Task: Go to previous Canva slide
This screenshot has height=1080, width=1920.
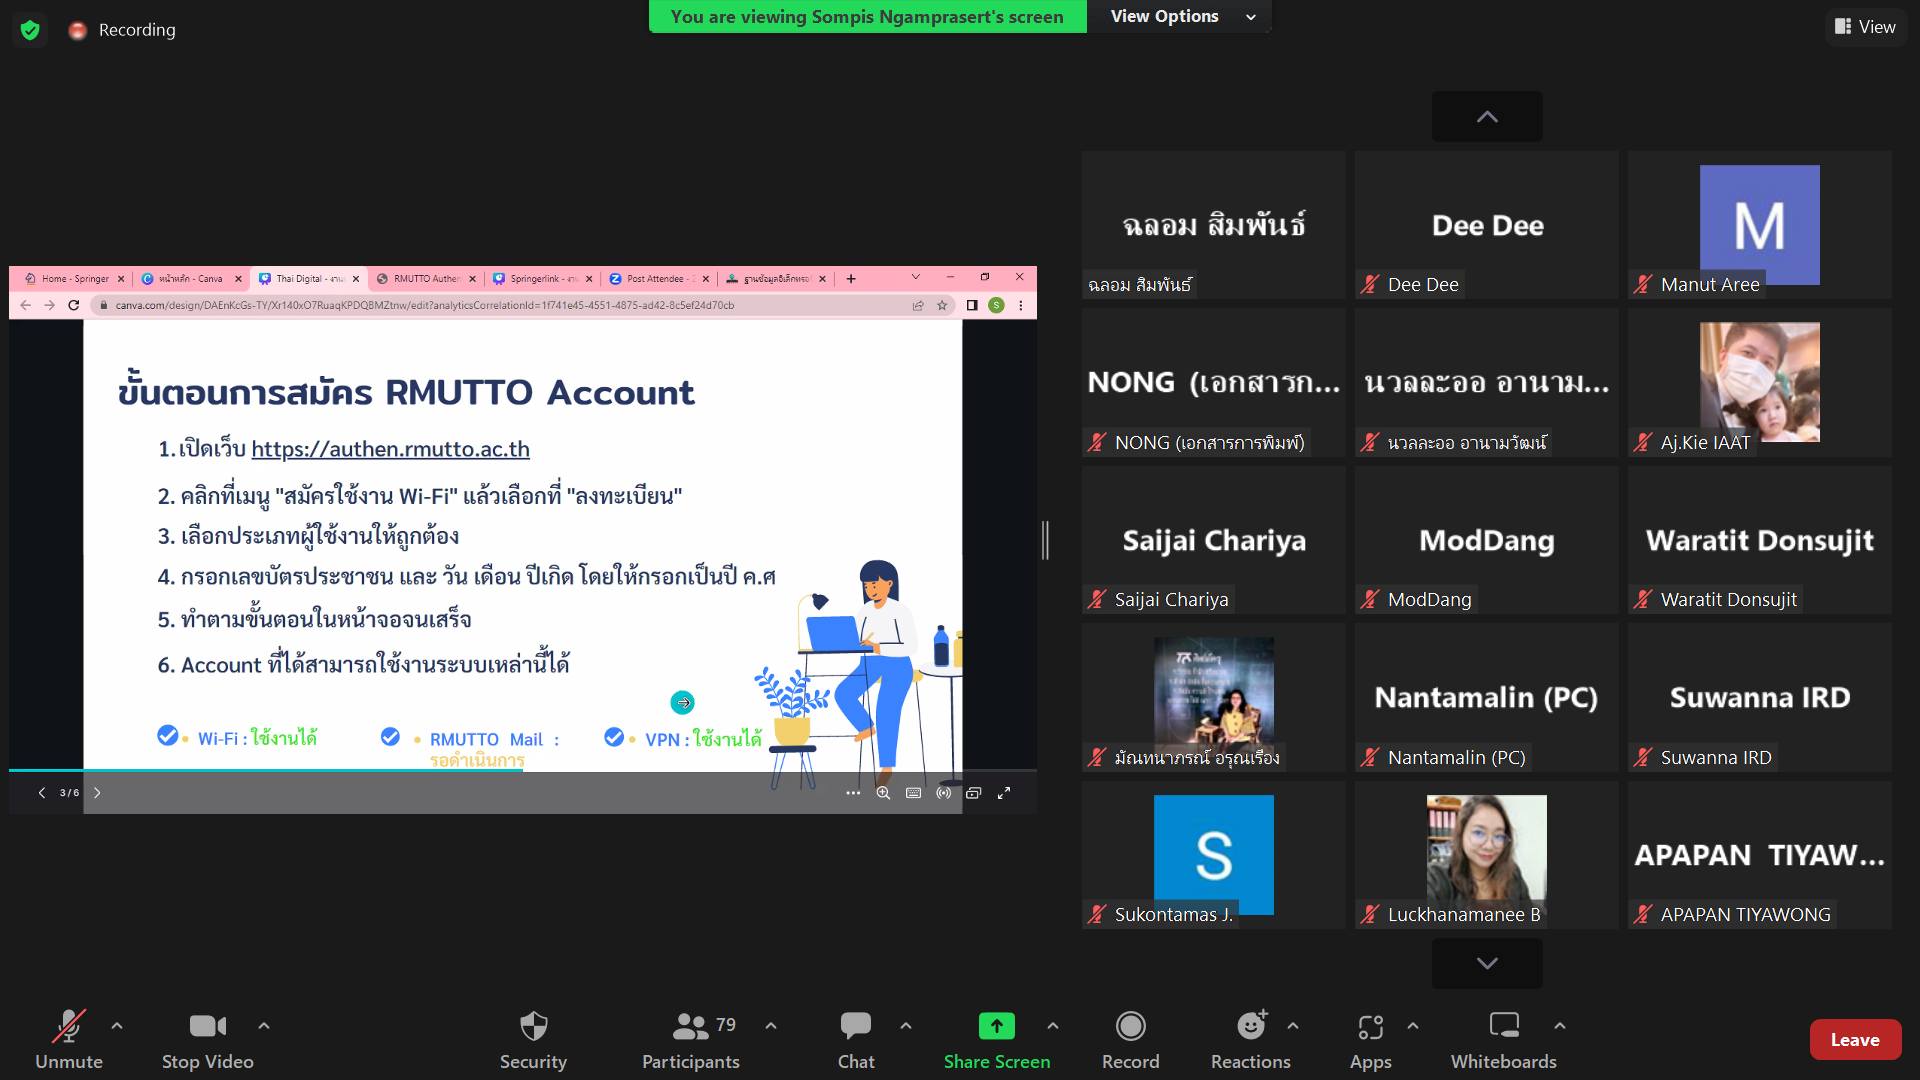Action: (41, 793)
